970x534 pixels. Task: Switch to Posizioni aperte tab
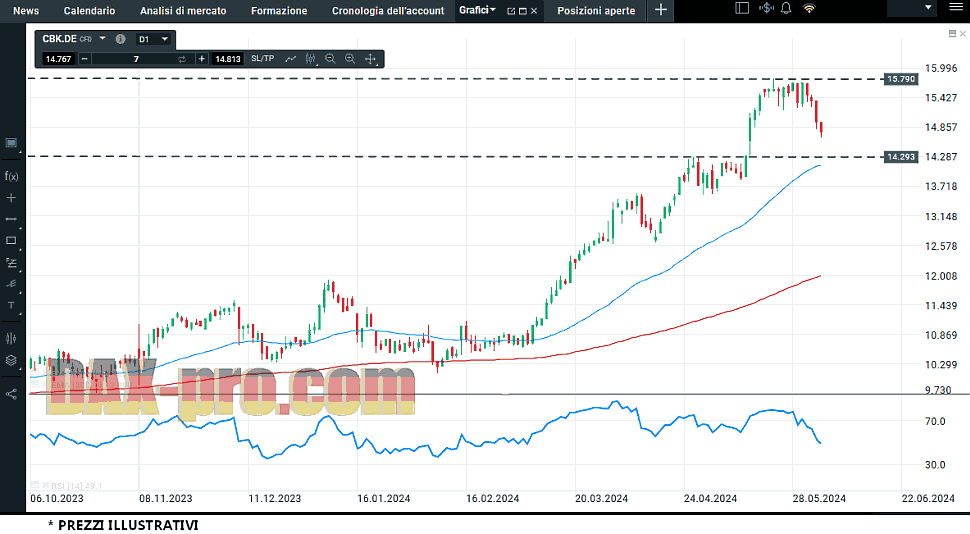[596, 11]
